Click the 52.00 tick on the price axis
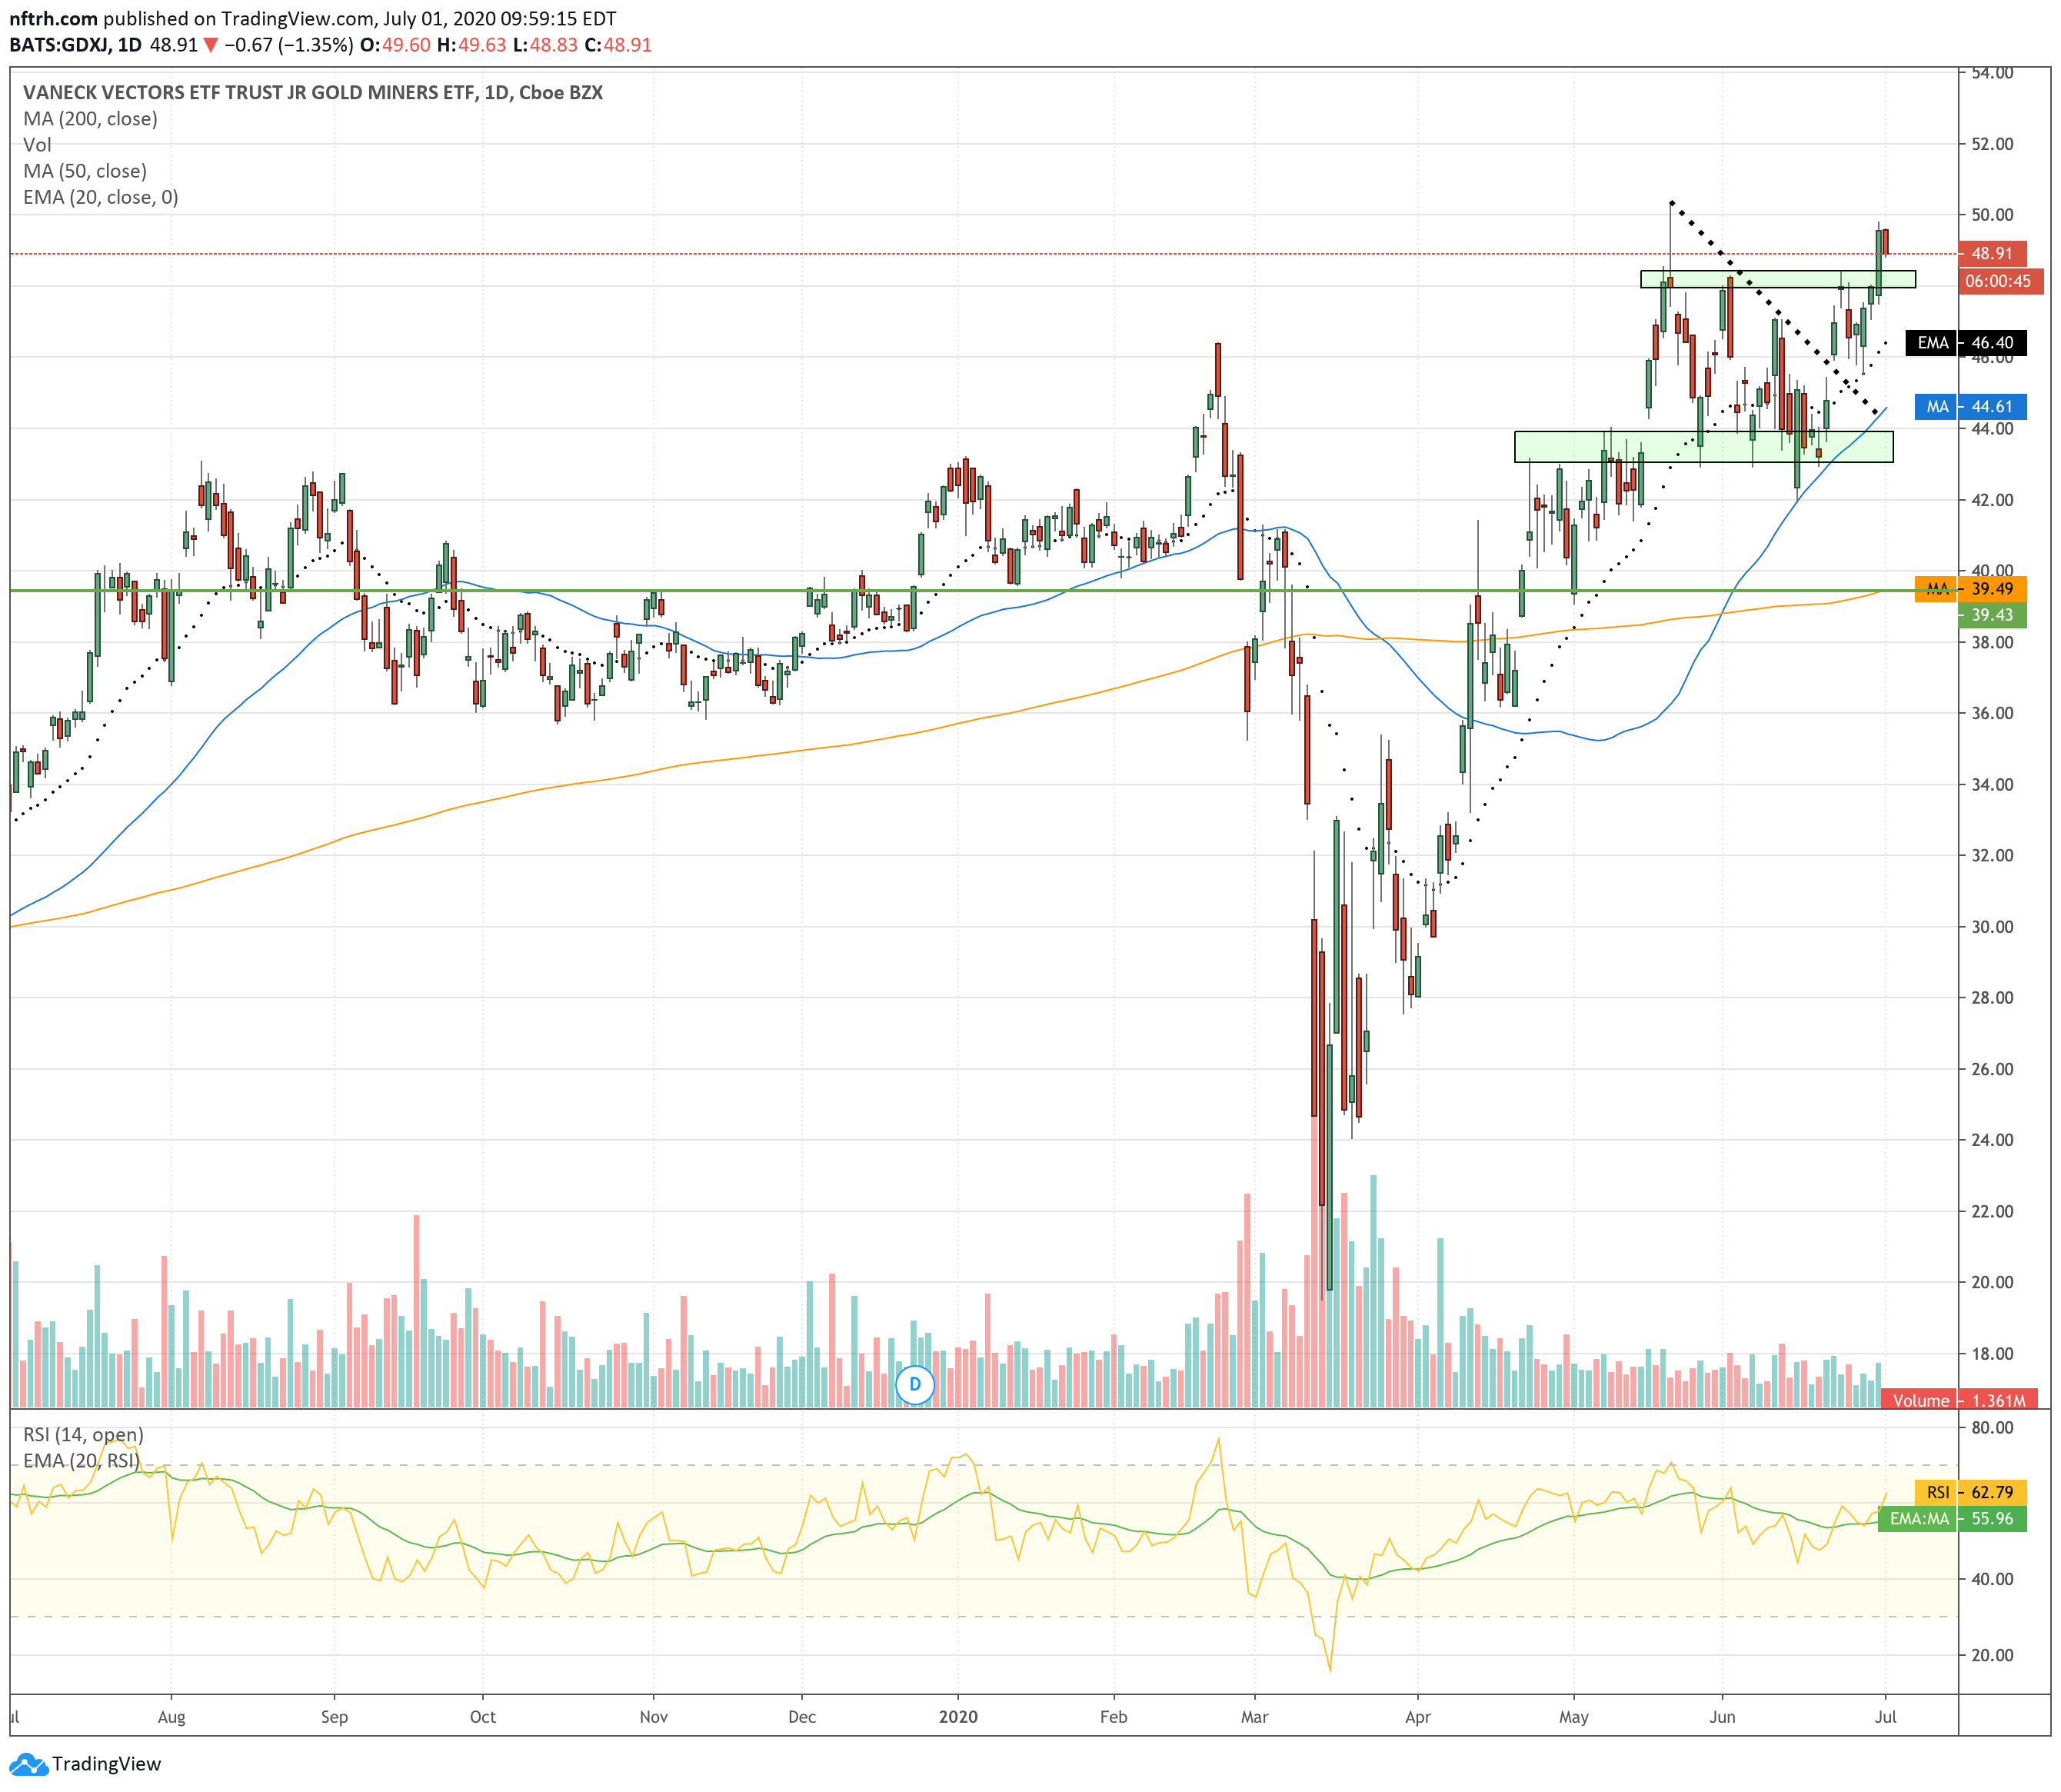 click(1992, 144)
